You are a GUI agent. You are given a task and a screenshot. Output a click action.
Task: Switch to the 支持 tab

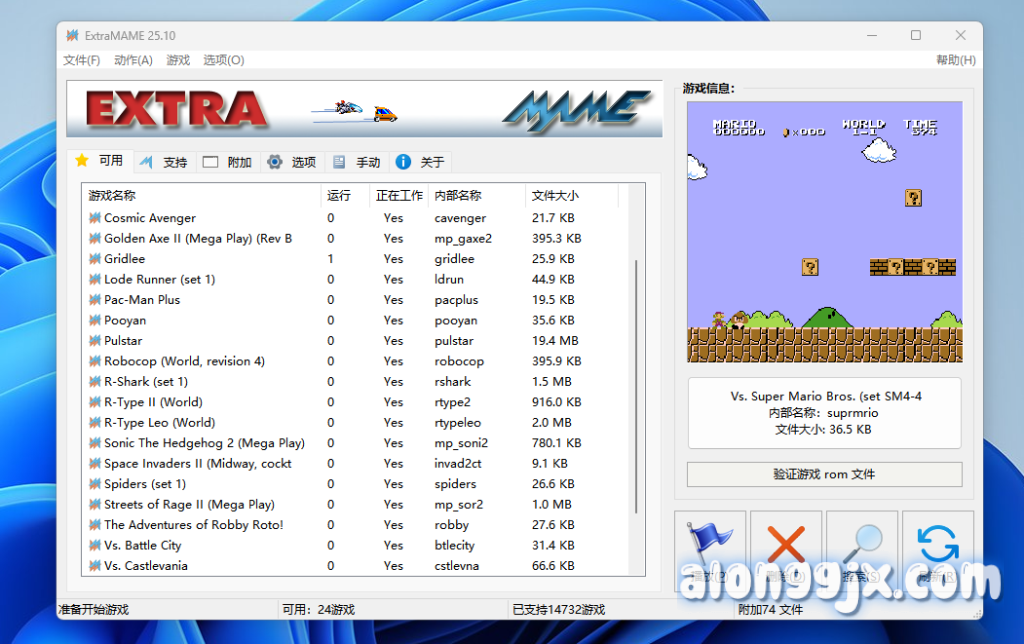[x=164, y=162]
